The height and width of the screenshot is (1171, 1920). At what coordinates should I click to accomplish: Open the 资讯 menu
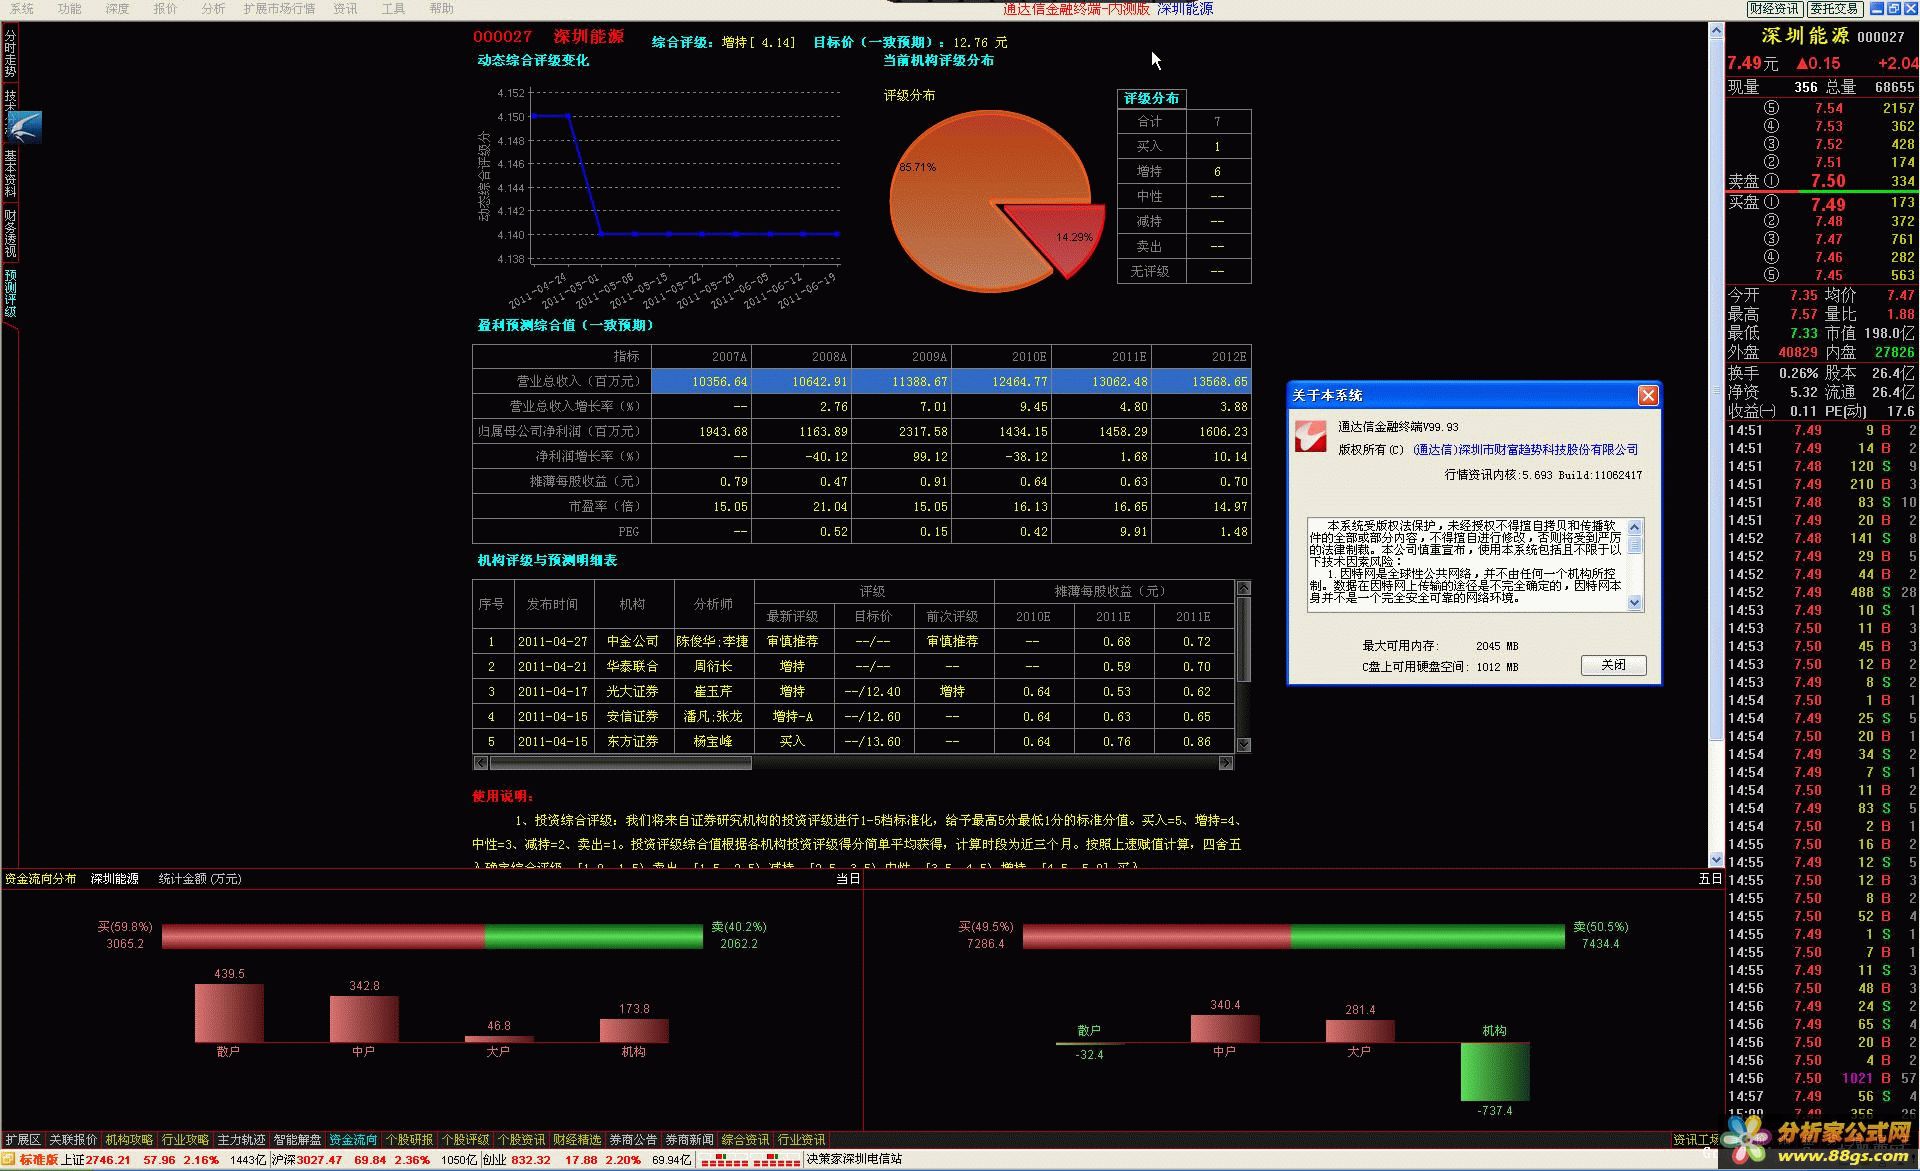345,8
